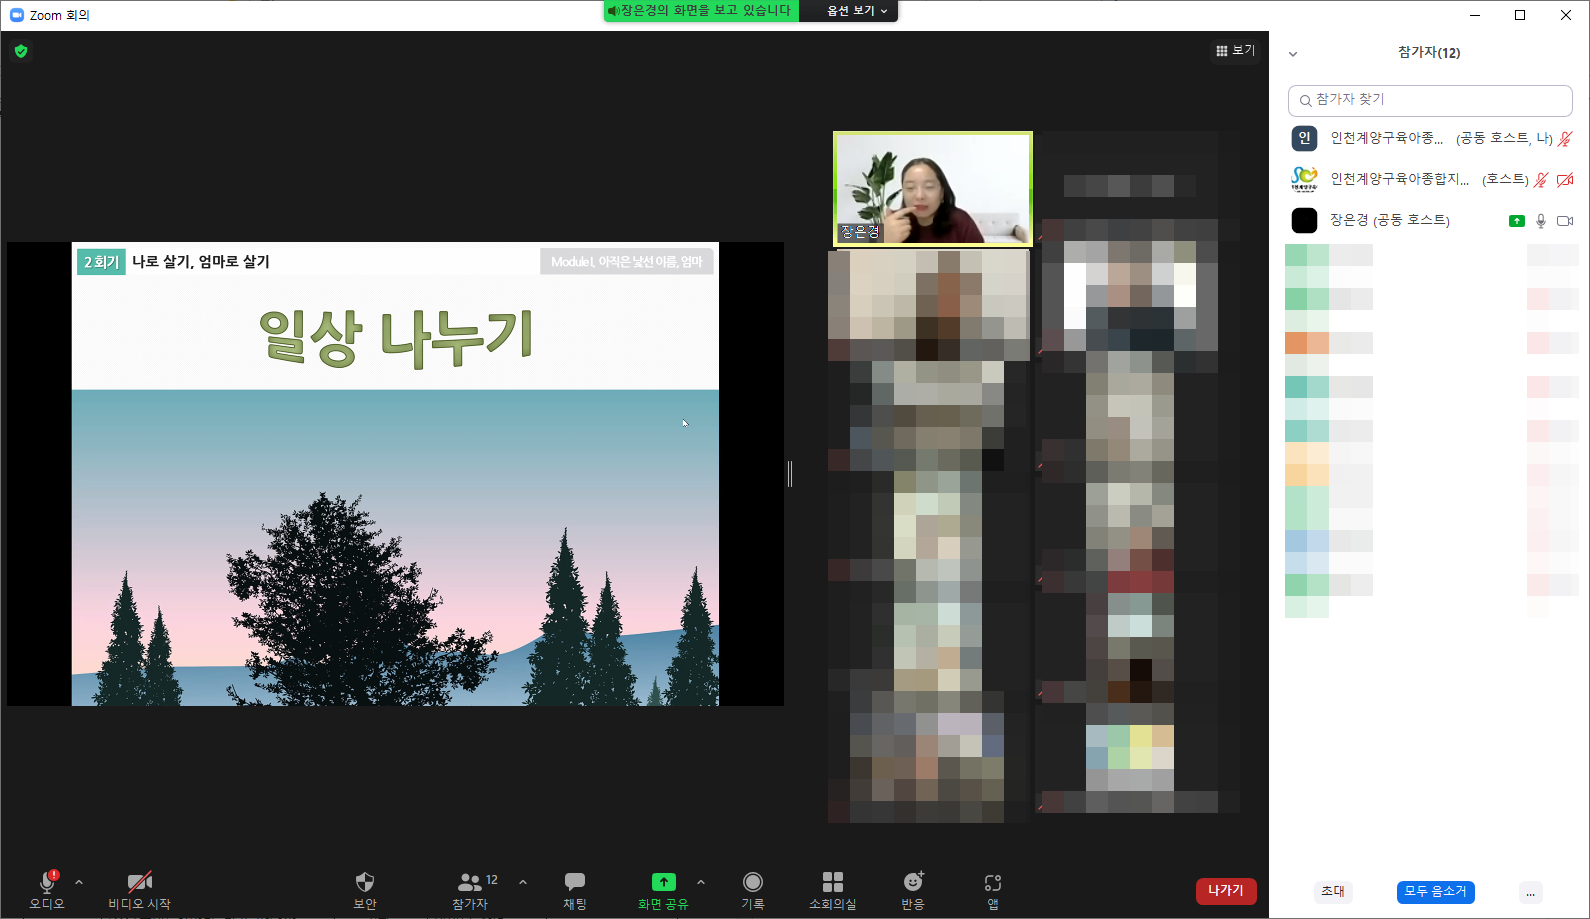Start video with 비디오 시작
The image size is (1590, 919).
[140, 889]
